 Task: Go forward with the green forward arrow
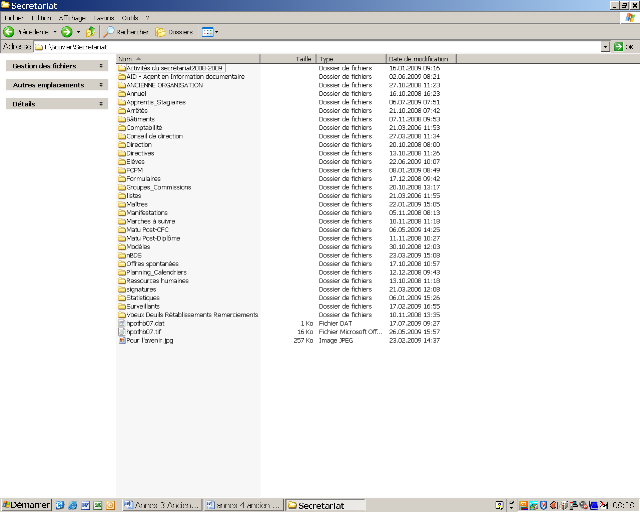(x=67, y=32)
